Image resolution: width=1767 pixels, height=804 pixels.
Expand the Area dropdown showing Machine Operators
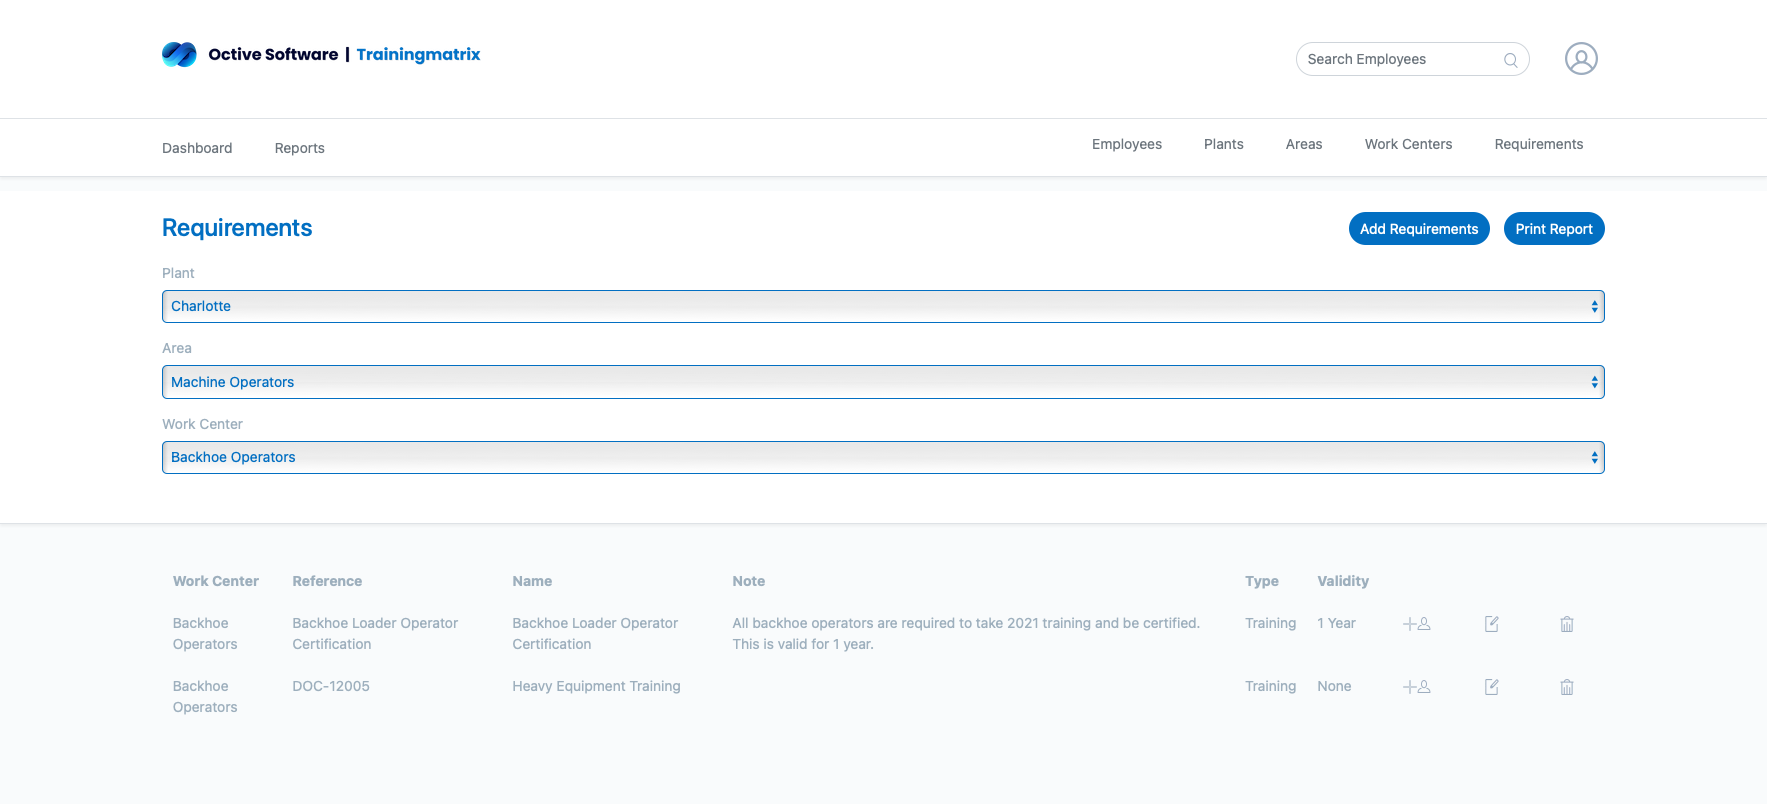[882, 382]
